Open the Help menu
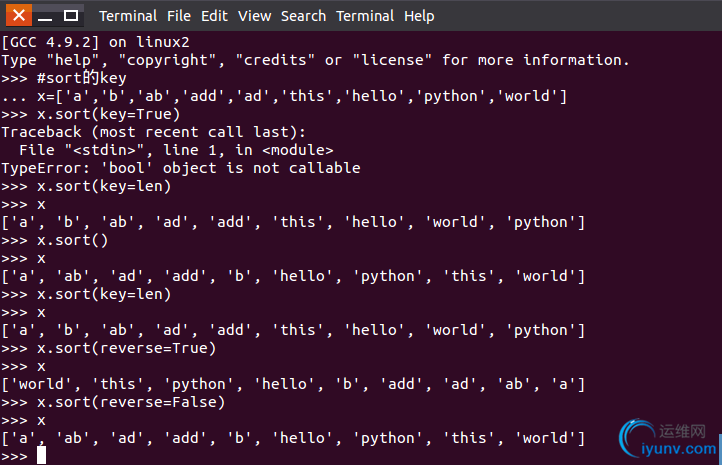 (x=419, y=16)
